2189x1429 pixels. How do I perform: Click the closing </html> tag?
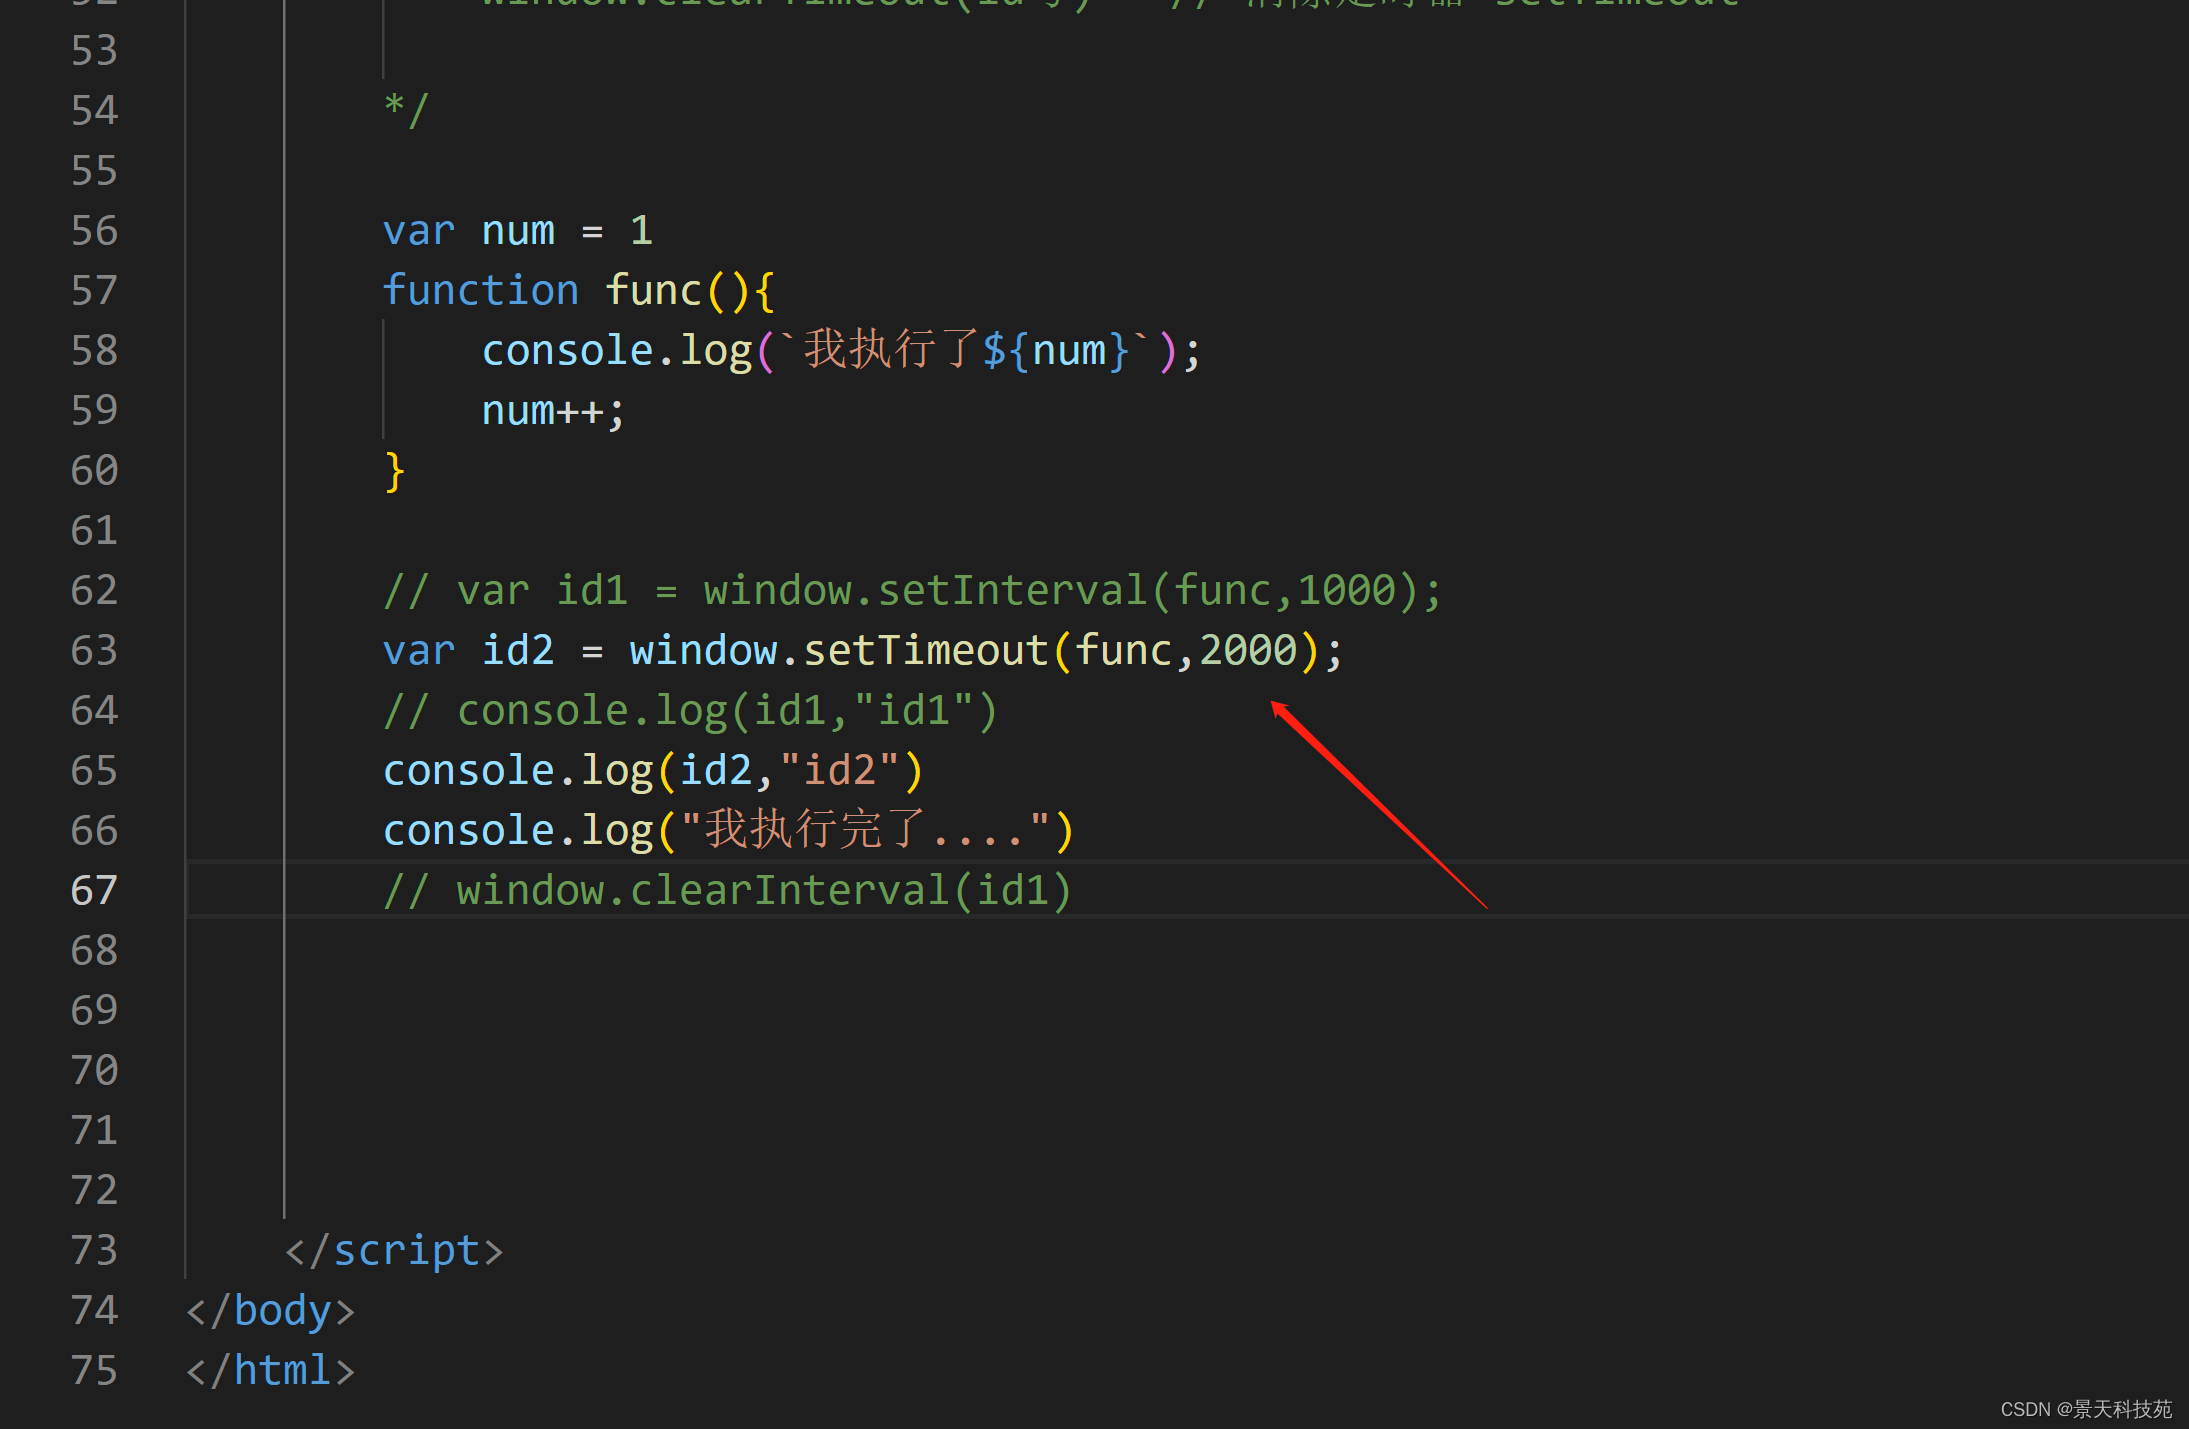[x=271, y=1371]
